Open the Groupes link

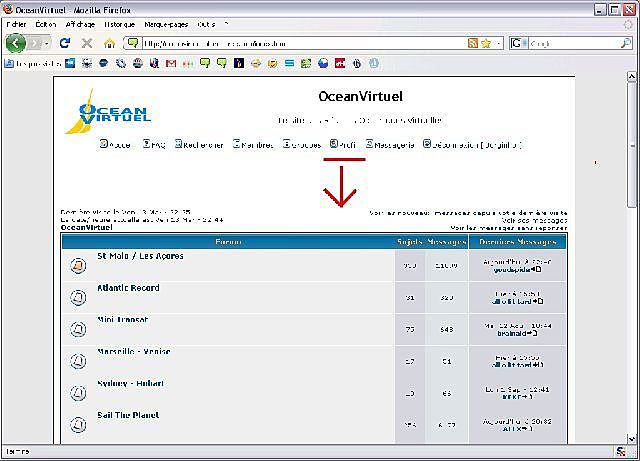[302, 144]
